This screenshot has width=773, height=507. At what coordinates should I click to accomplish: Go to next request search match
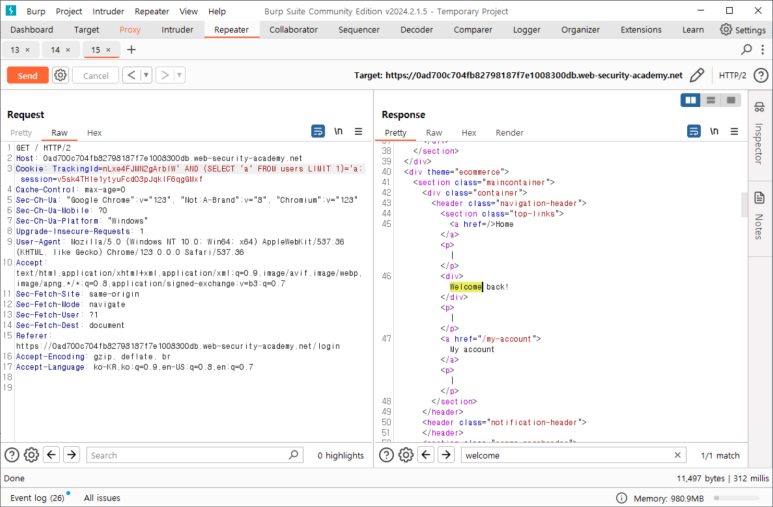tap(71, 455)
